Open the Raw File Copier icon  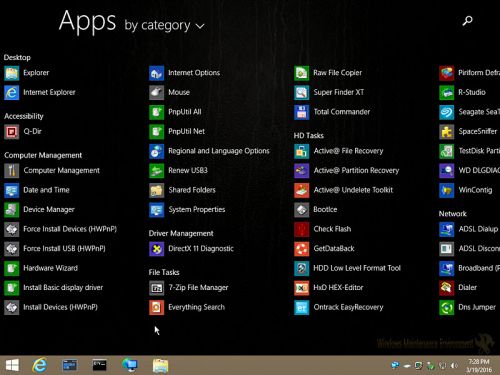[x=302, y=73]
